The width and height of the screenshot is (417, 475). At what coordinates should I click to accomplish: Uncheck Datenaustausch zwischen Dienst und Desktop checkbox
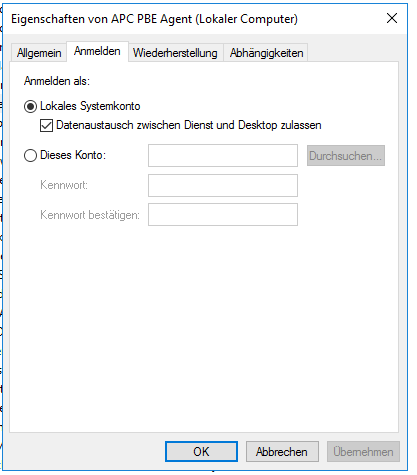[46, 126]
